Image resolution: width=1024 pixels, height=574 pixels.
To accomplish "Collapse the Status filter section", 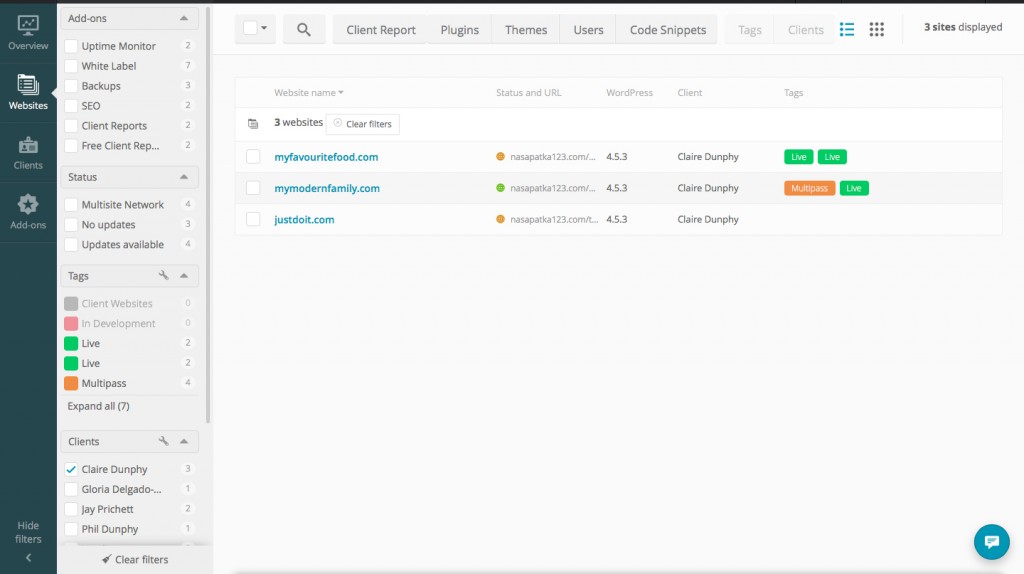I will click(x=184, y=177).
